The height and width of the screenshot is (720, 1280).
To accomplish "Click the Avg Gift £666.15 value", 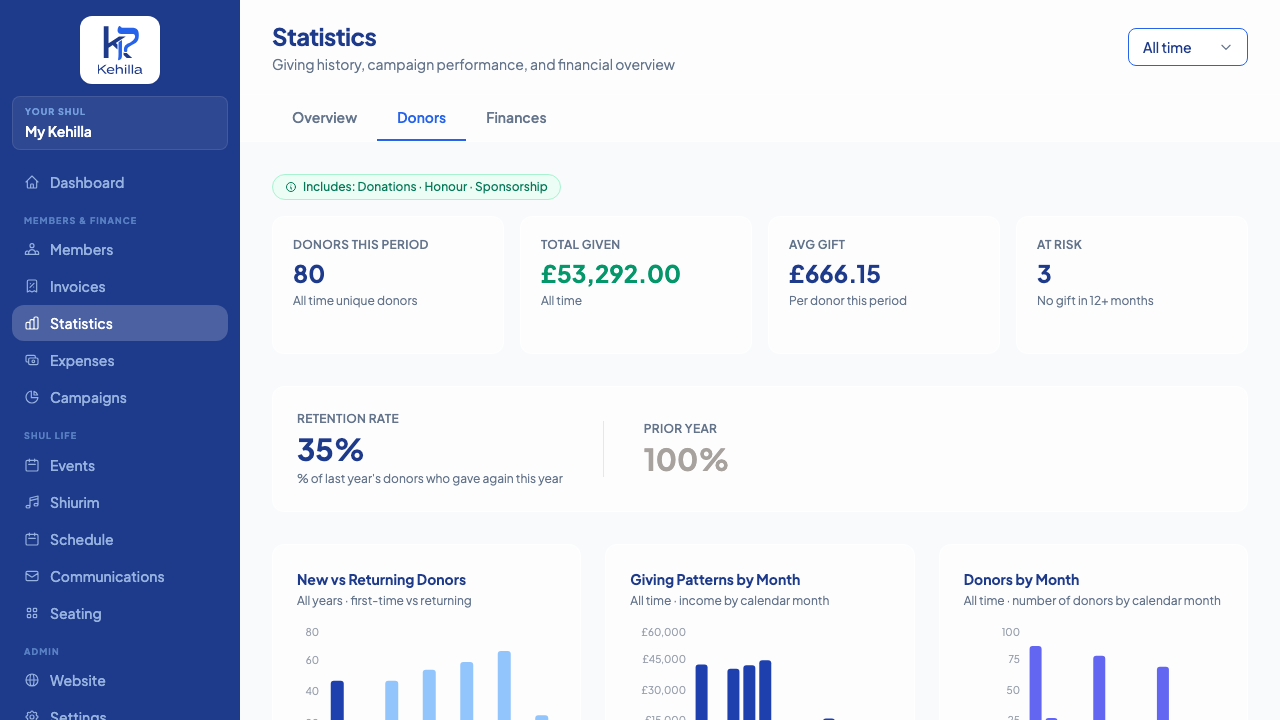I will 835,274.
